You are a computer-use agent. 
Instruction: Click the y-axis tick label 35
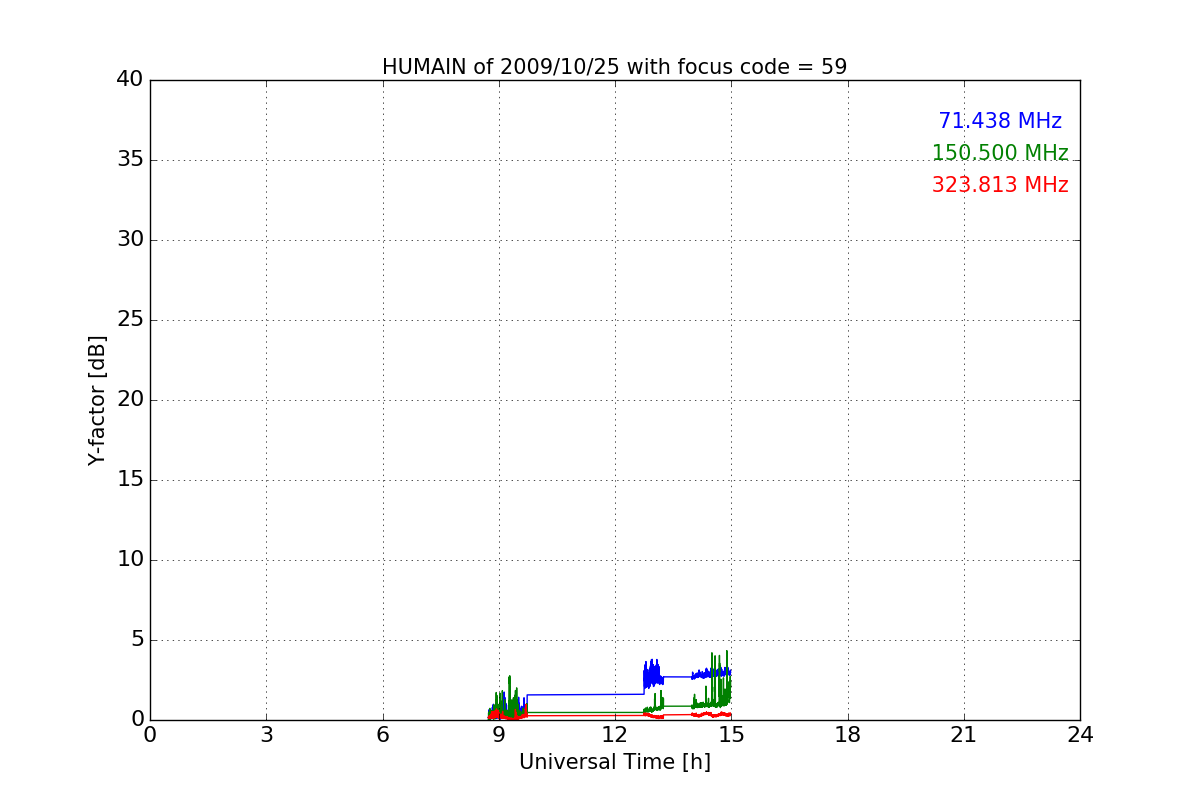(130, 160)
